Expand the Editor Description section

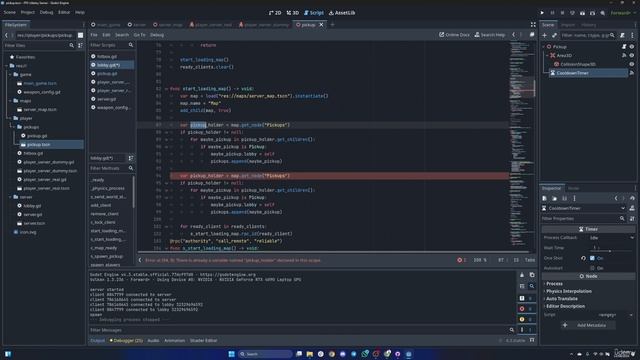(565, 306)
